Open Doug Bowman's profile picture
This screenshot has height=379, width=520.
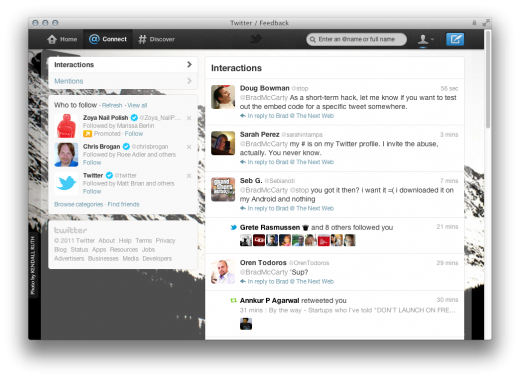223,97
